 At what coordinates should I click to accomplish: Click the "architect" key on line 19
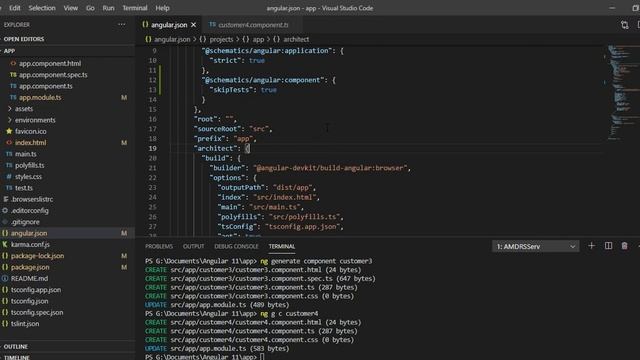coord(216,149)
